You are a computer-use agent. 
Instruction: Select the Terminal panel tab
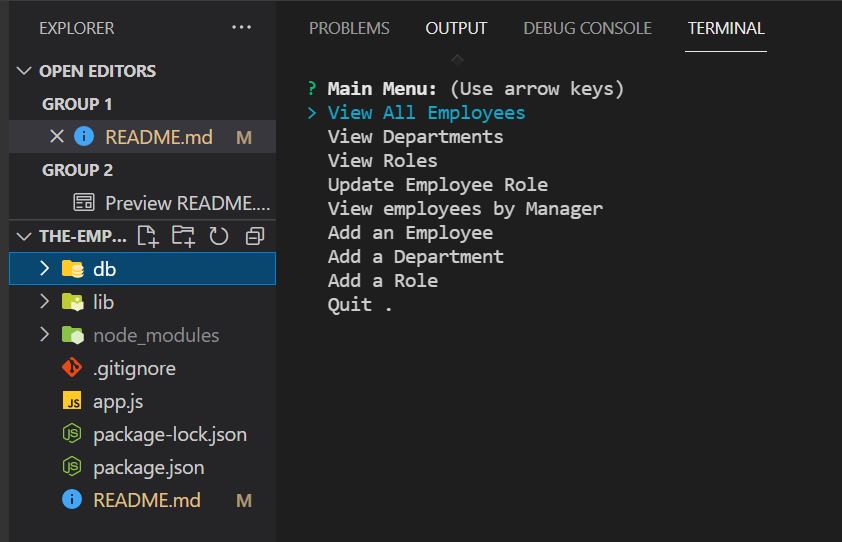(726, 28)
